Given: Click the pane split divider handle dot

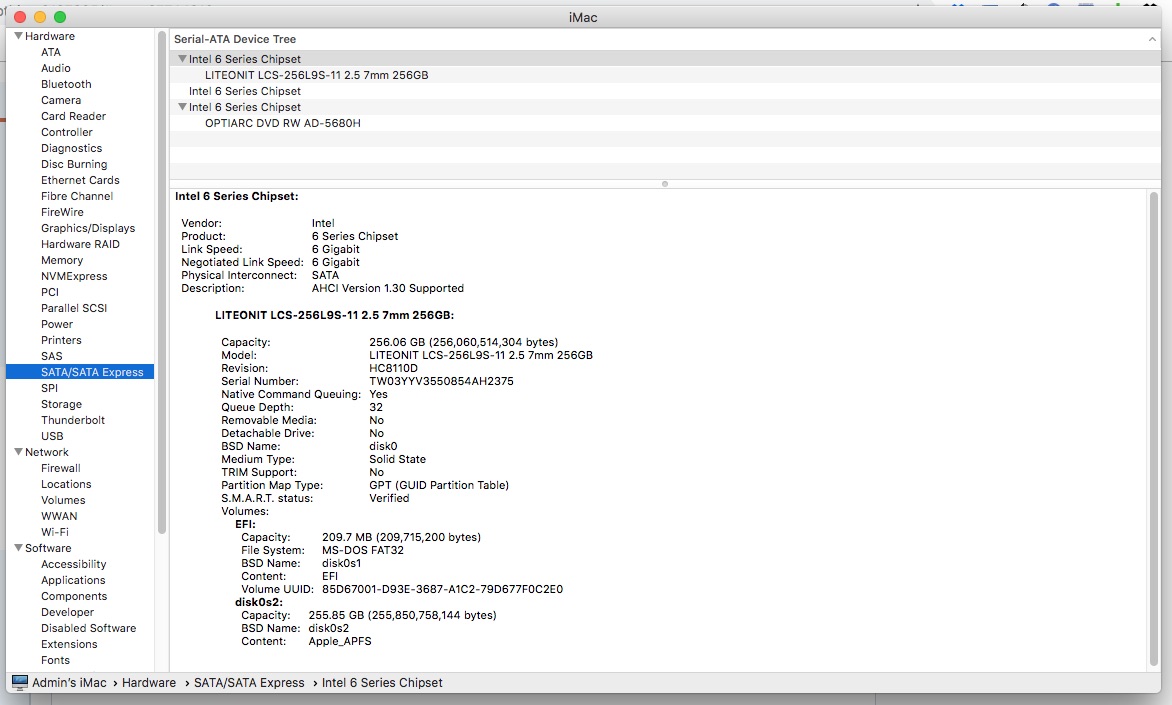Looking at the screenshot, I should (664, 184).
